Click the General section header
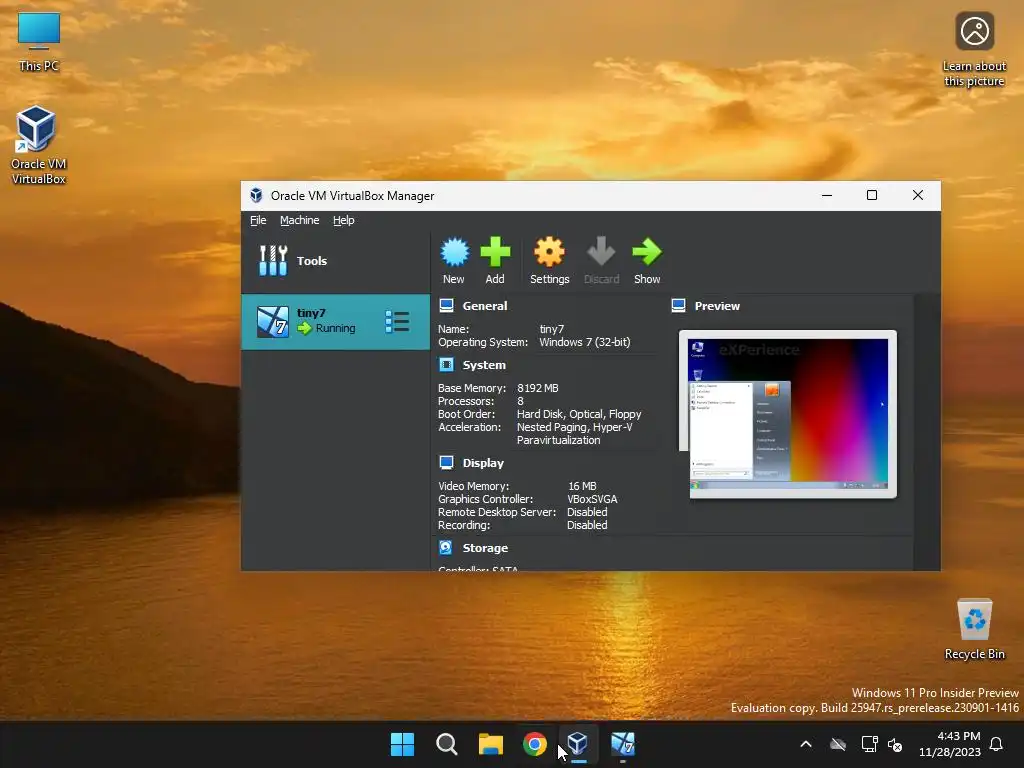Screen dimensions: 1024x768 coord(485,306)
